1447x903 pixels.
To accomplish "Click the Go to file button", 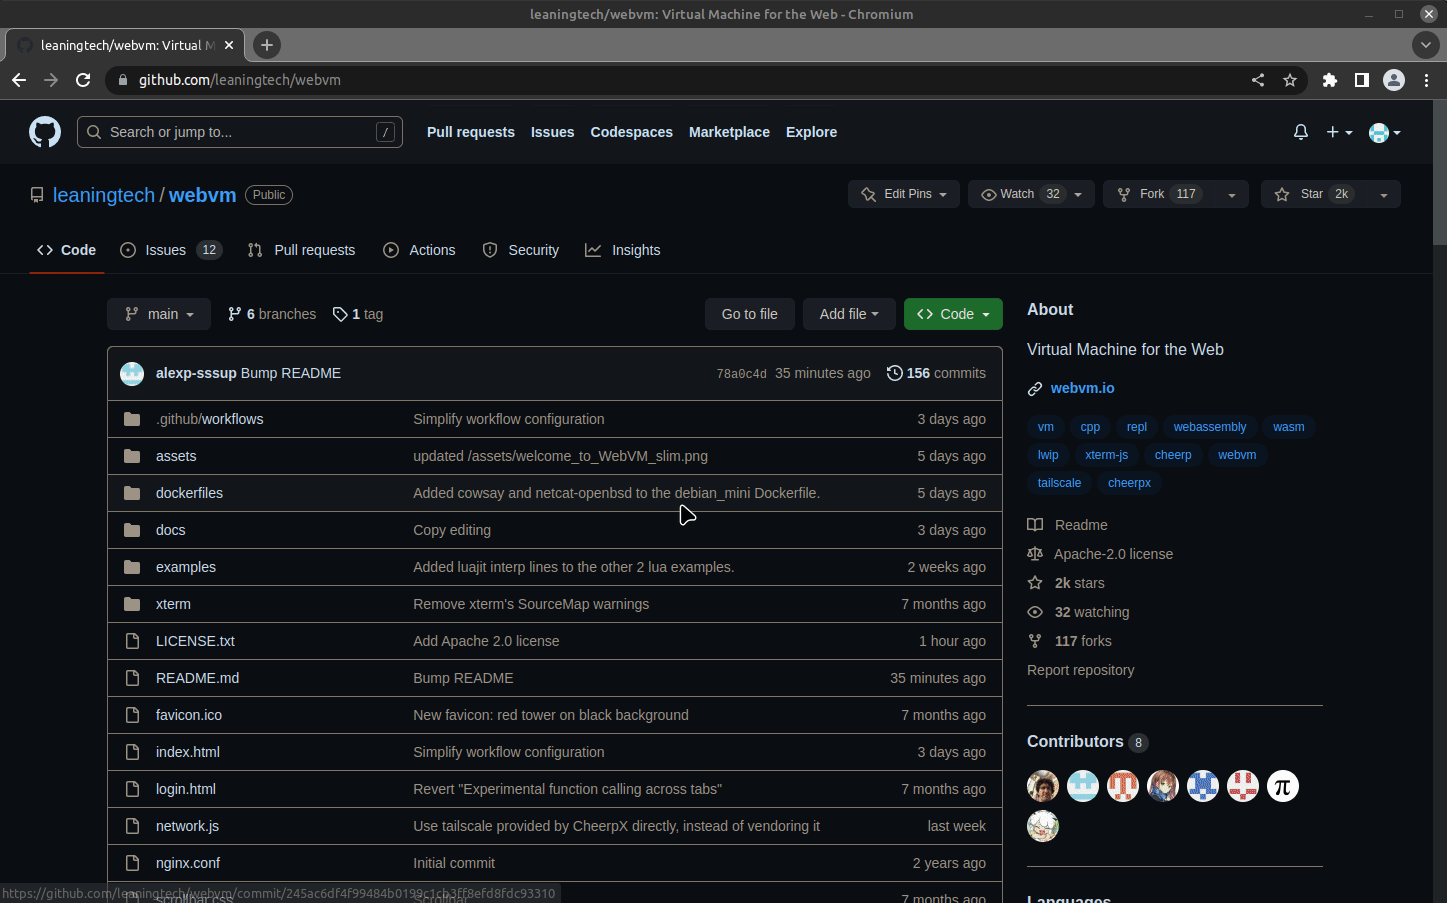I will coord(749,313).
